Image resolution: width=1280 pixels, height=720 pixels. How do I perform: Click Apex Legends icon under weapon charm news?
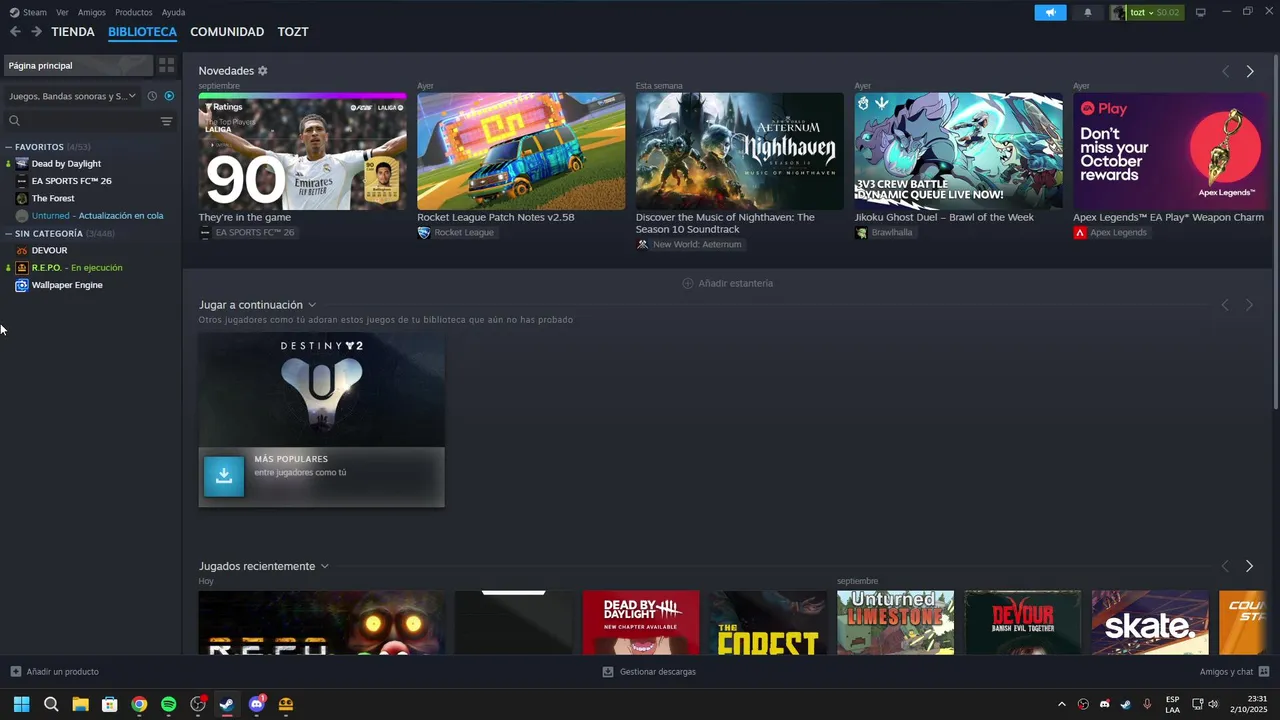pyautogui.click(x=1080, y=232)
